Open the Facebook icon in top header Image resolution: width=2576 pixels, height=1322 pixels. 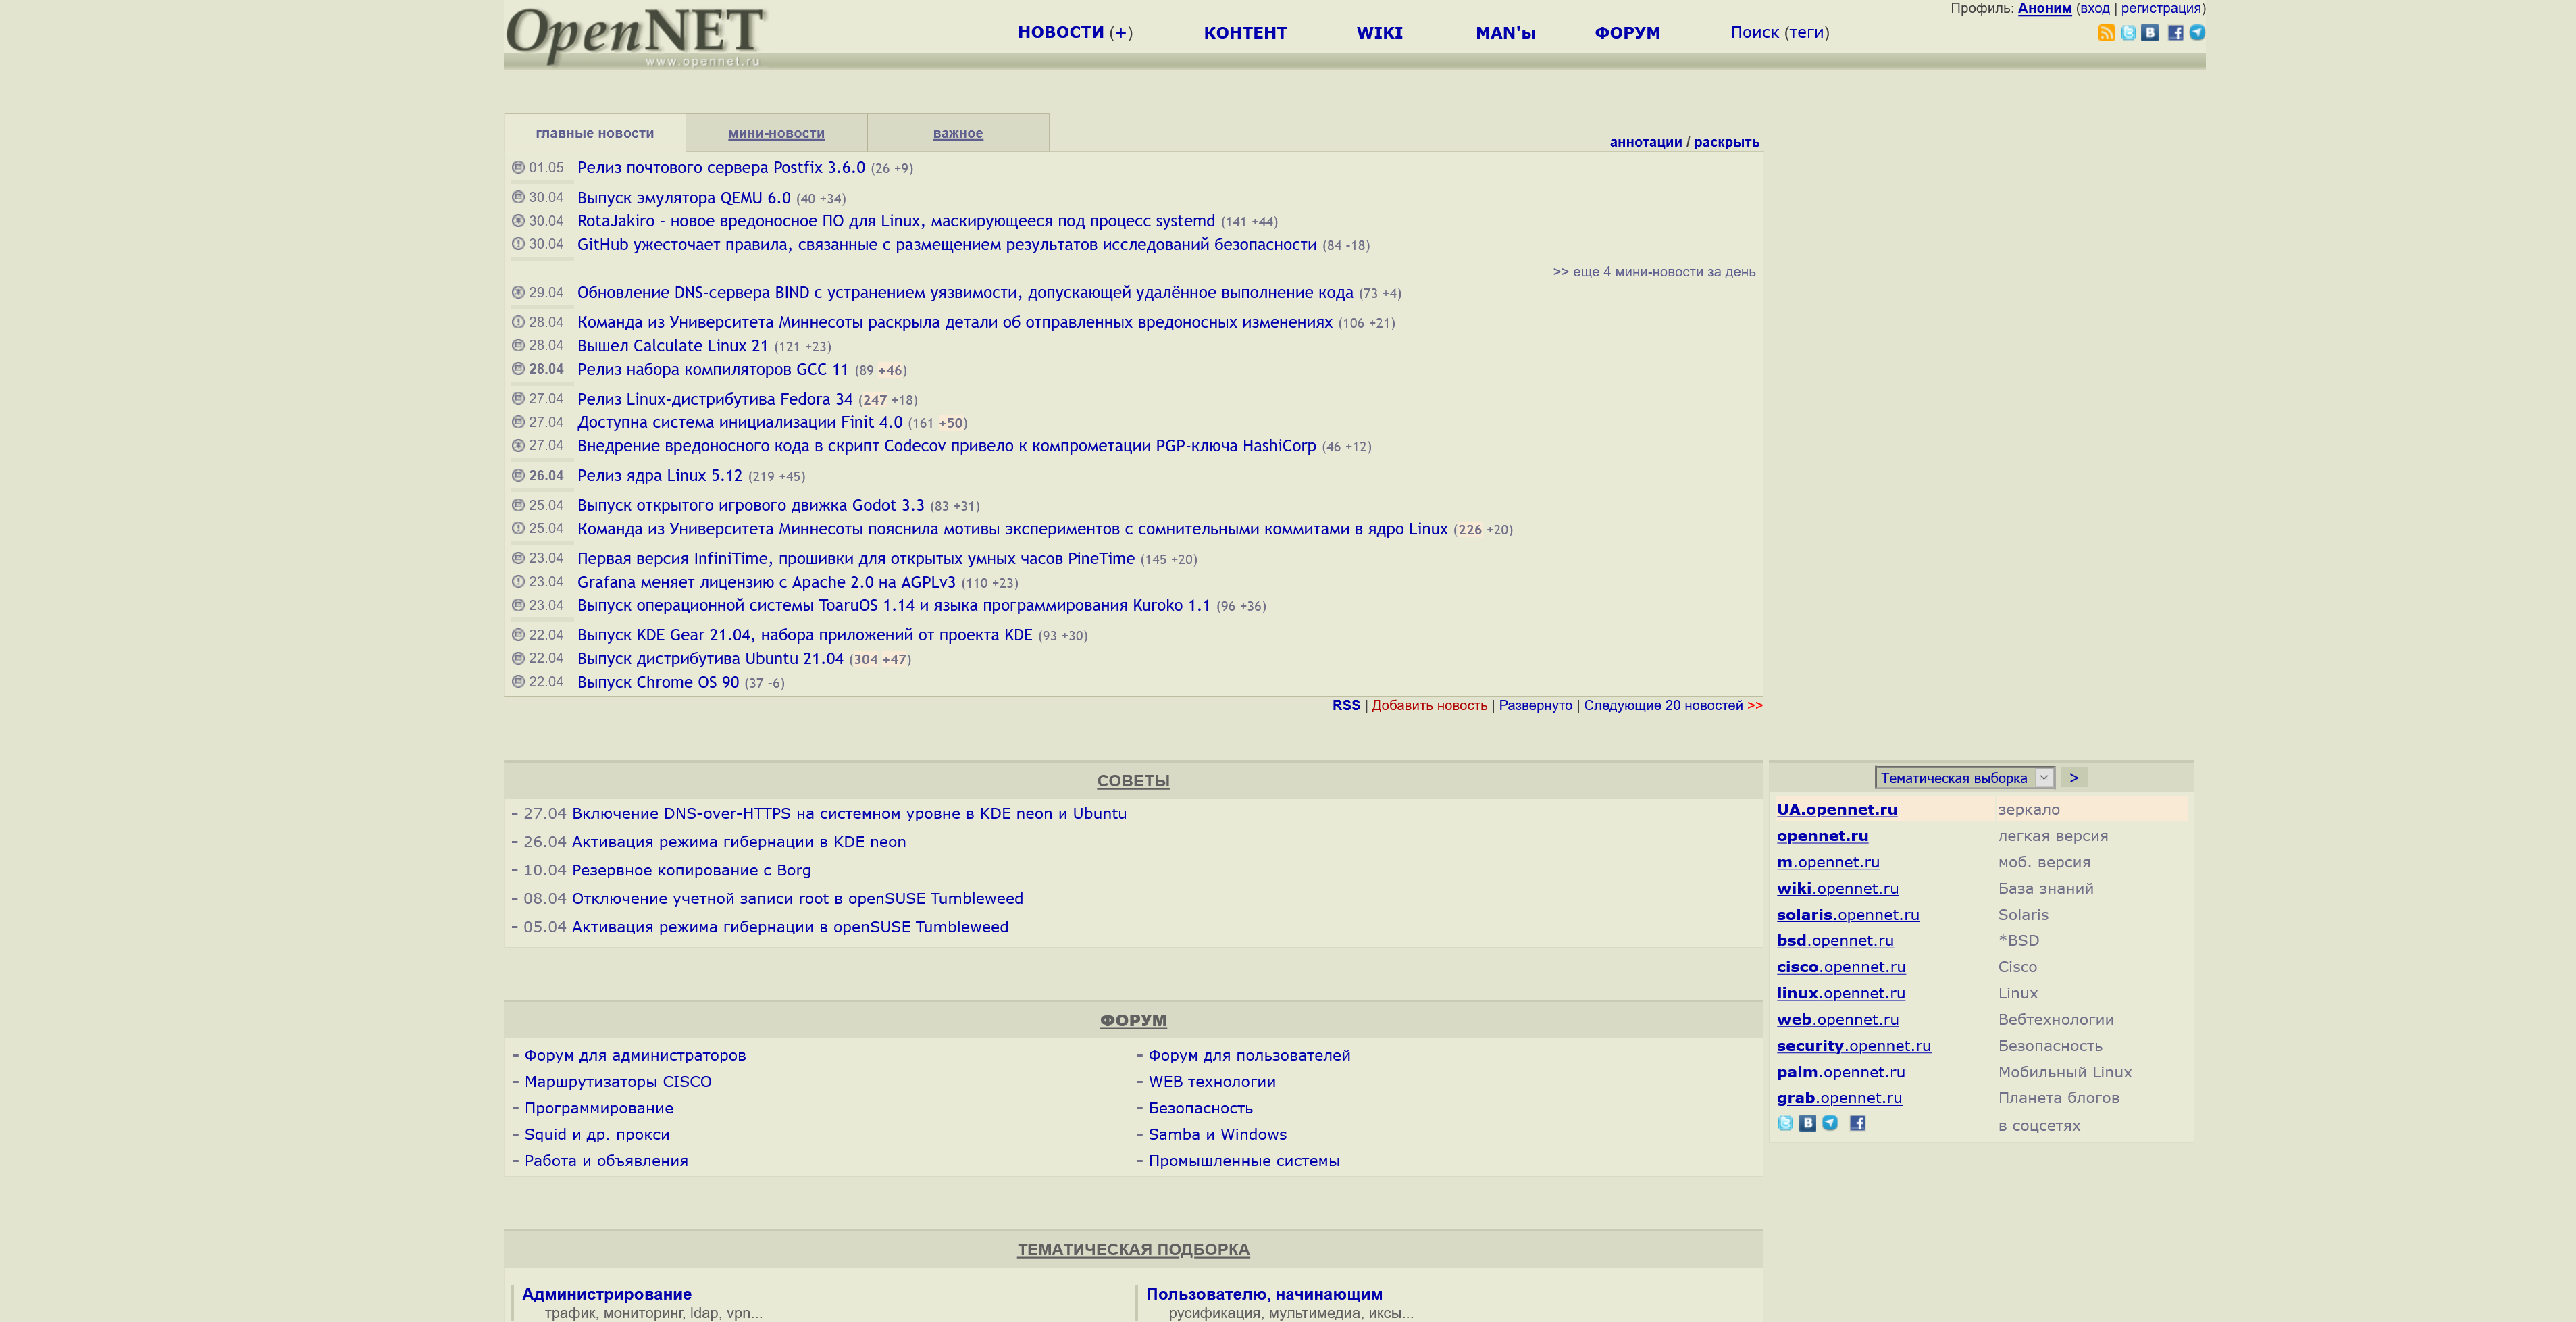2175,33
